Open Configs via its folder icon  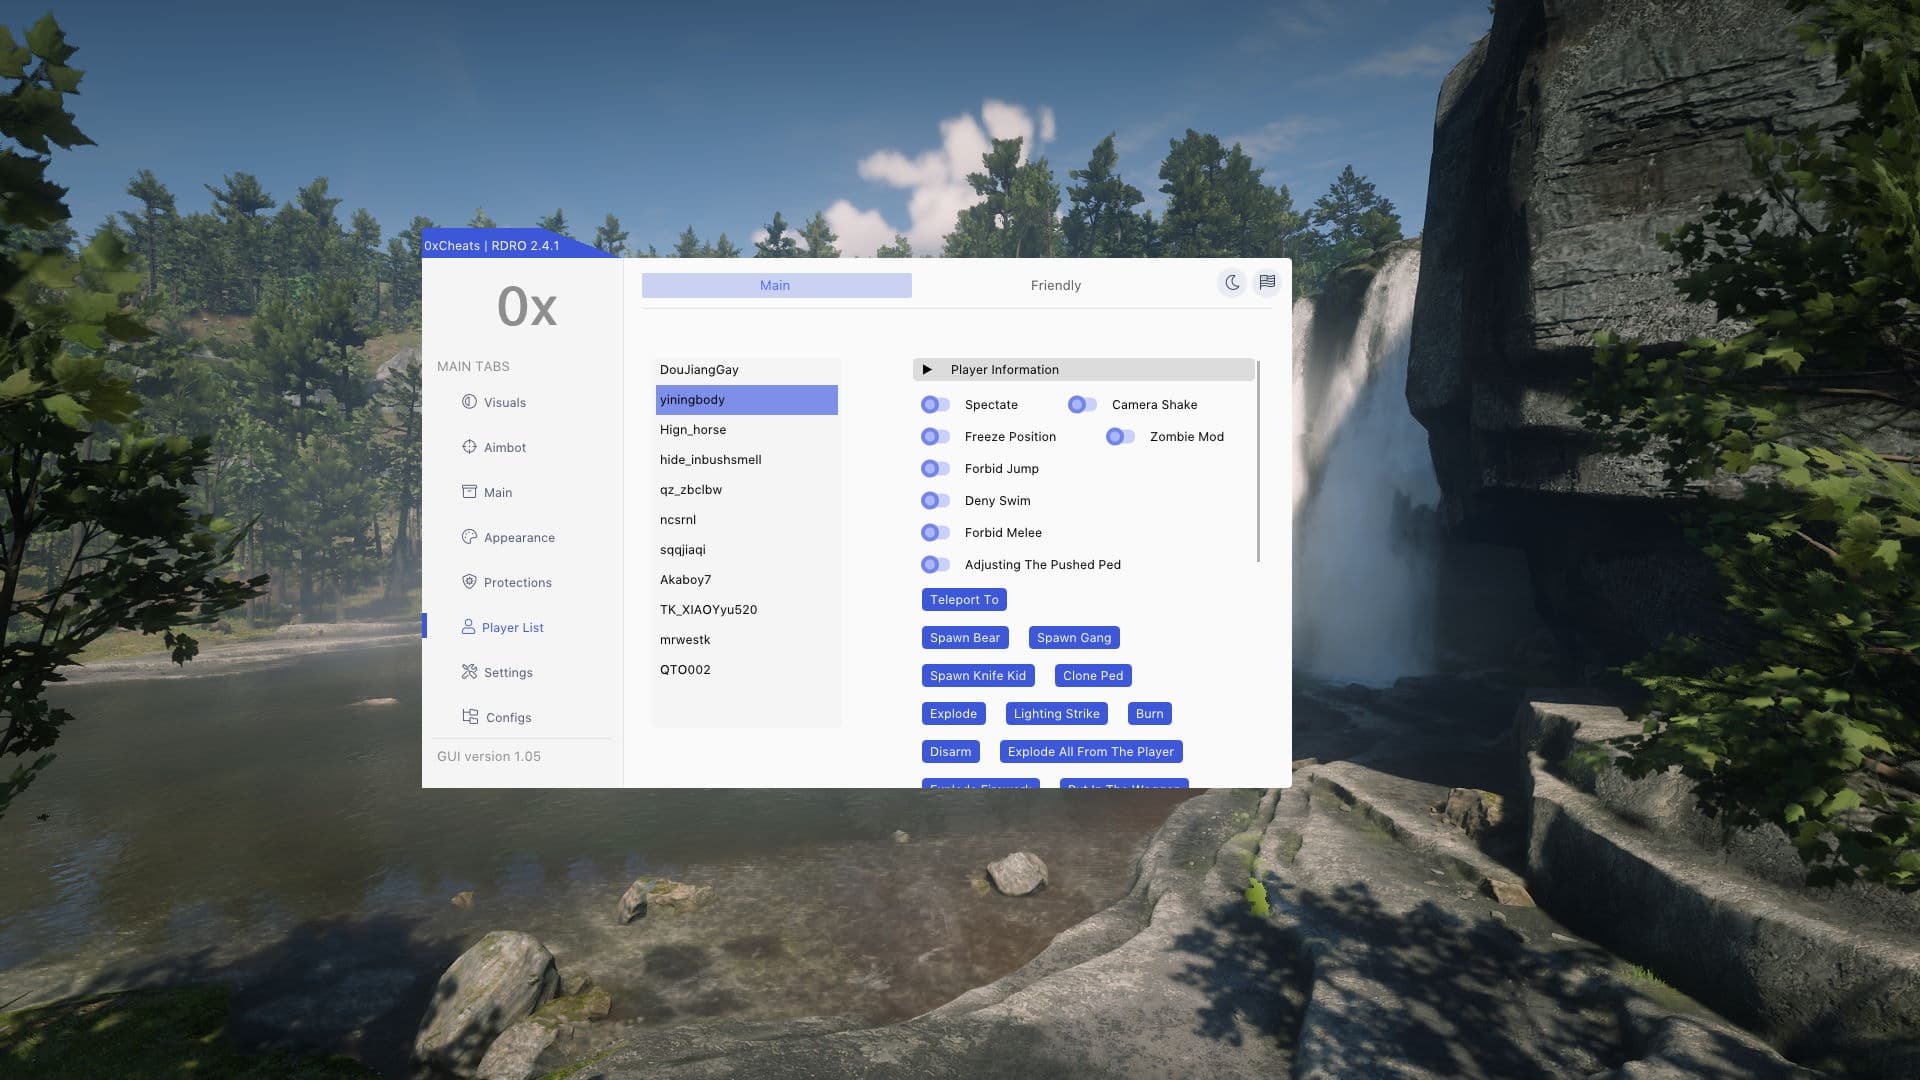[x=470, y=717]
